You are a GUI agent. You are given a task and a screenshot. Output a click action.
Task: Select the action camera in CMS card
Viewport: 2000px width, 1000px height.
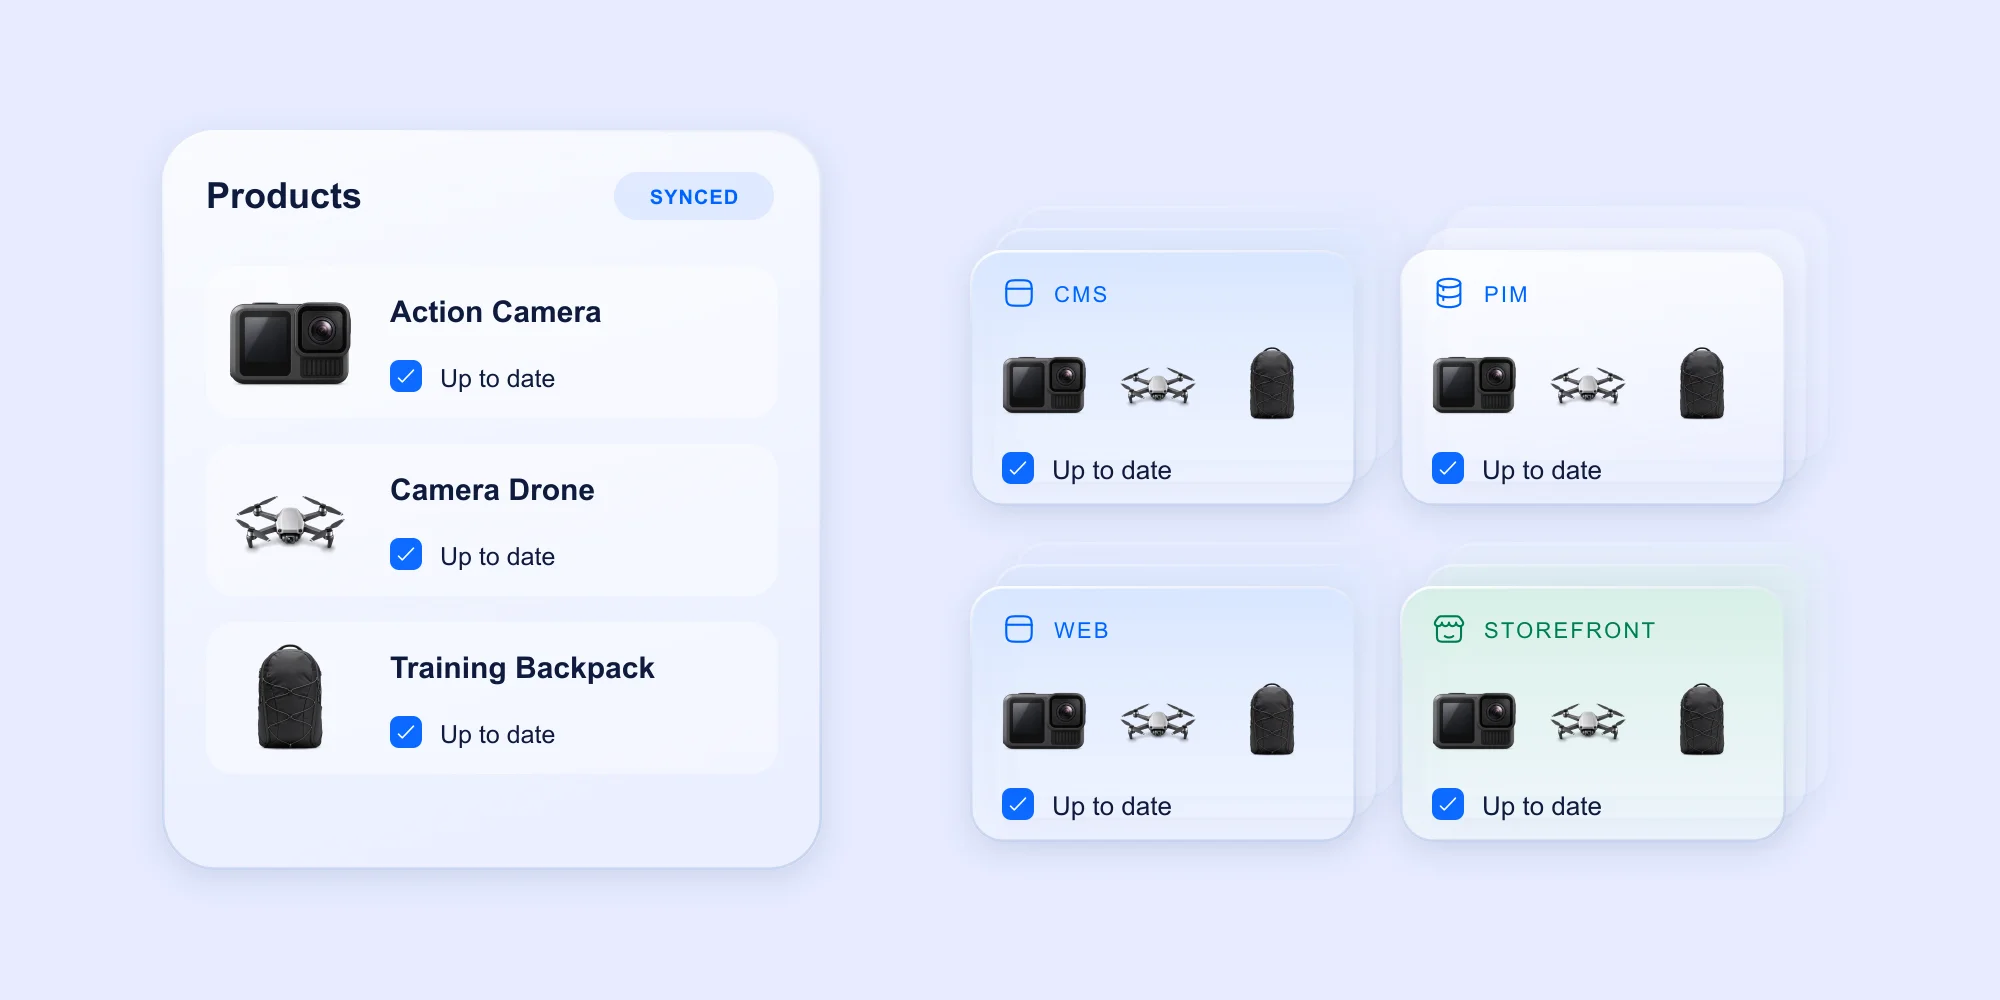1044,384
